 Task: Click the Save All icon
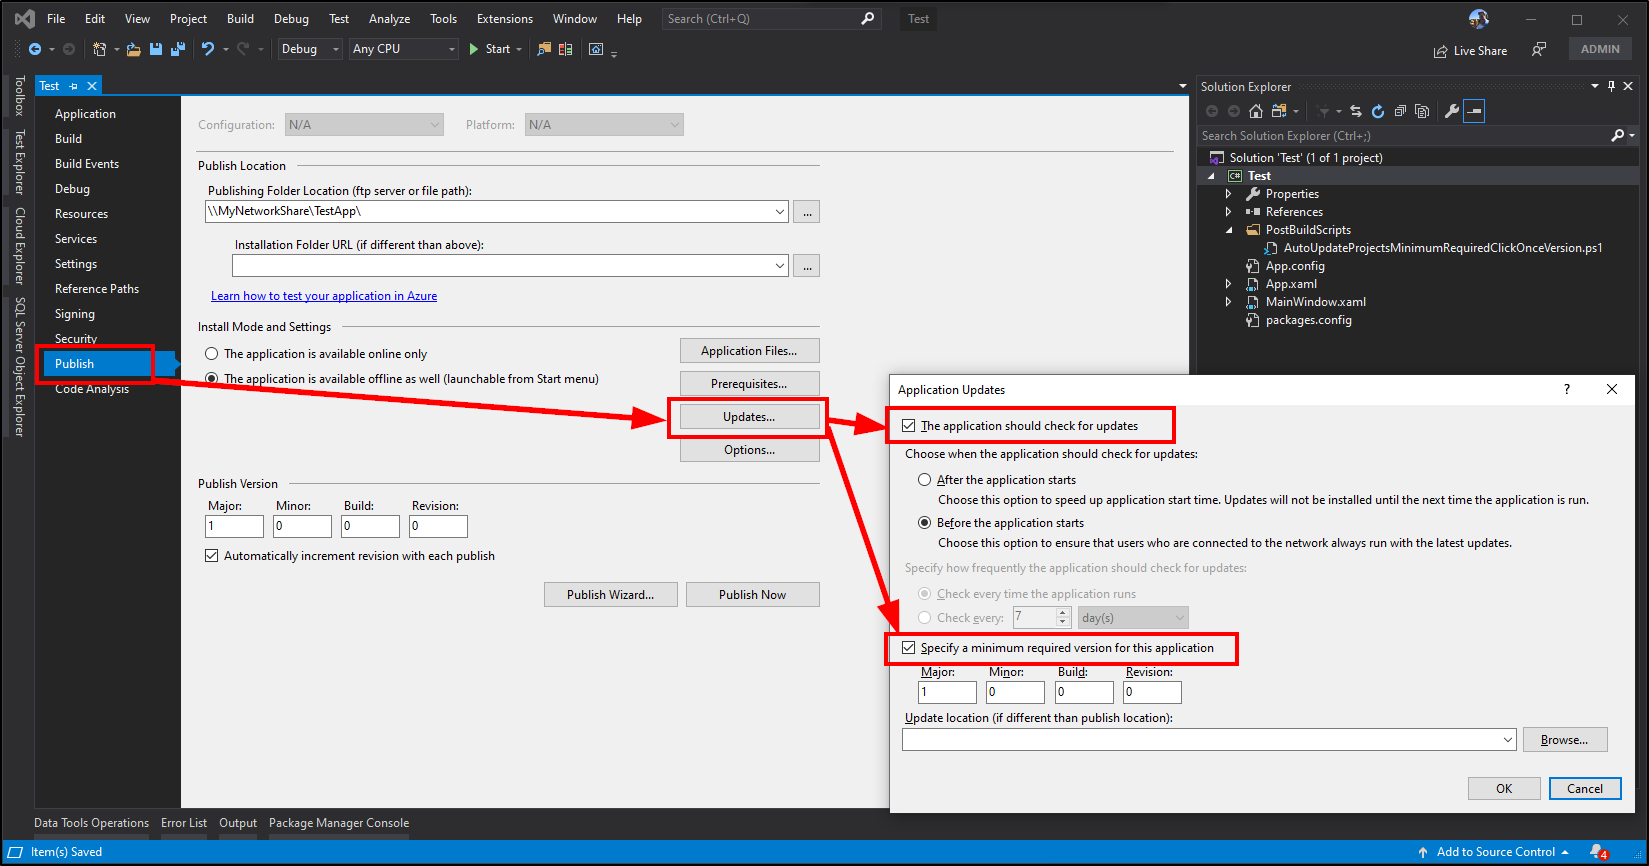(x=178, y=49)
